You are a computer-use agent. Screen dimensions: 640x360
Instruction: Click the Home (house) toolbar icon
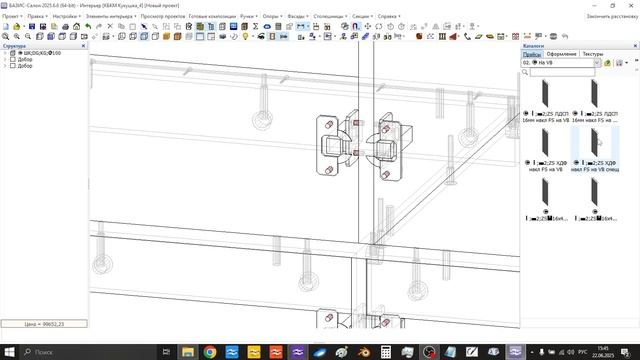[x=76, y=27]
